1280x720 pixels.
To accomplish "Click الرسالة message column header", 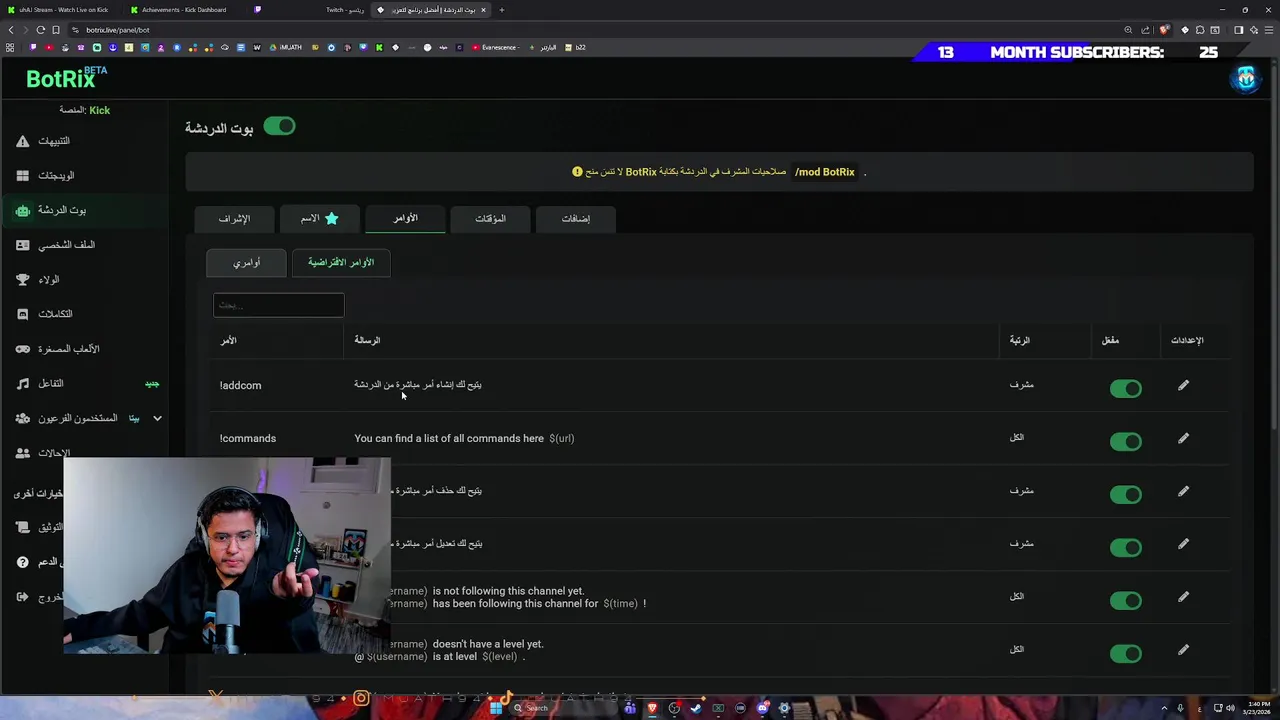I will point(367,340).
